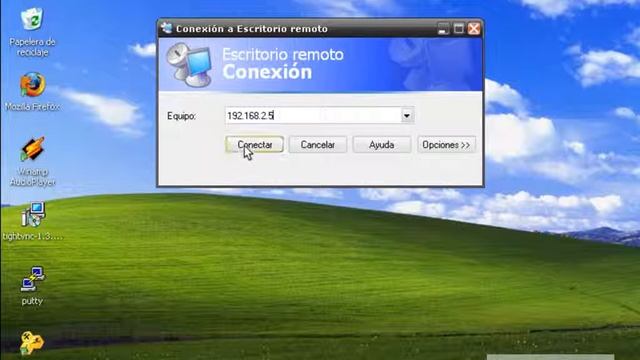Open help with the Ayuda button
The image size is (640, 360).
pyautogui.click(x=382, y=144)
